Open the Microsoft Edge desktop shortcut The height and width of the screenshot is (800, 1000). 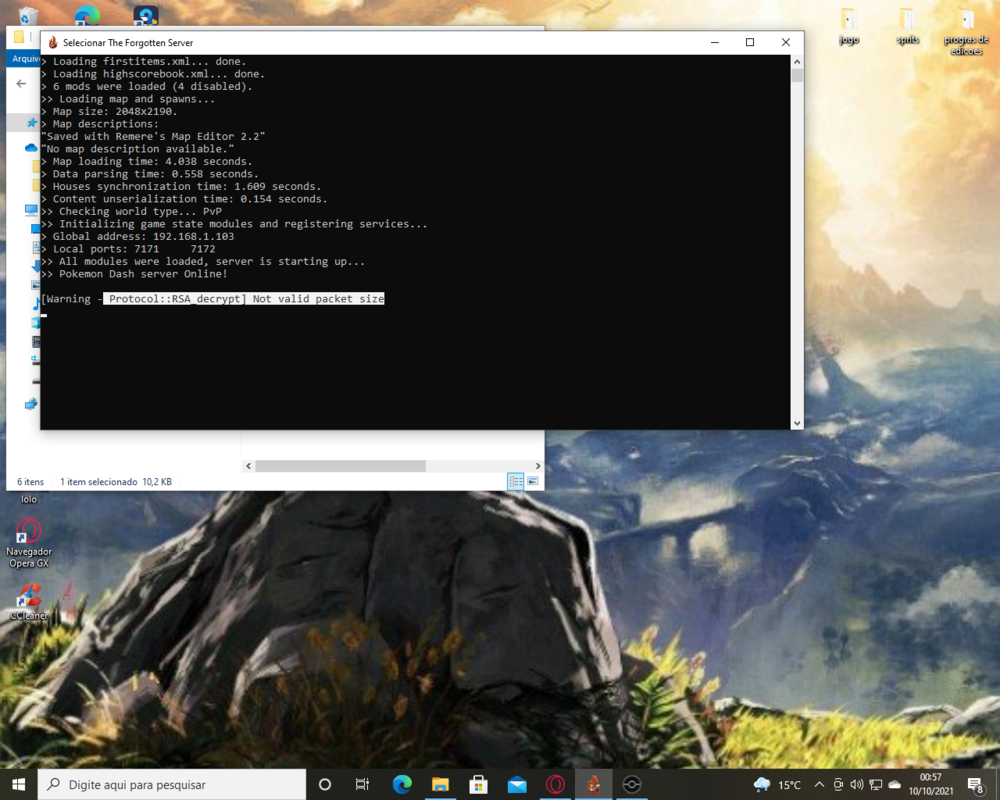point(87,15)
